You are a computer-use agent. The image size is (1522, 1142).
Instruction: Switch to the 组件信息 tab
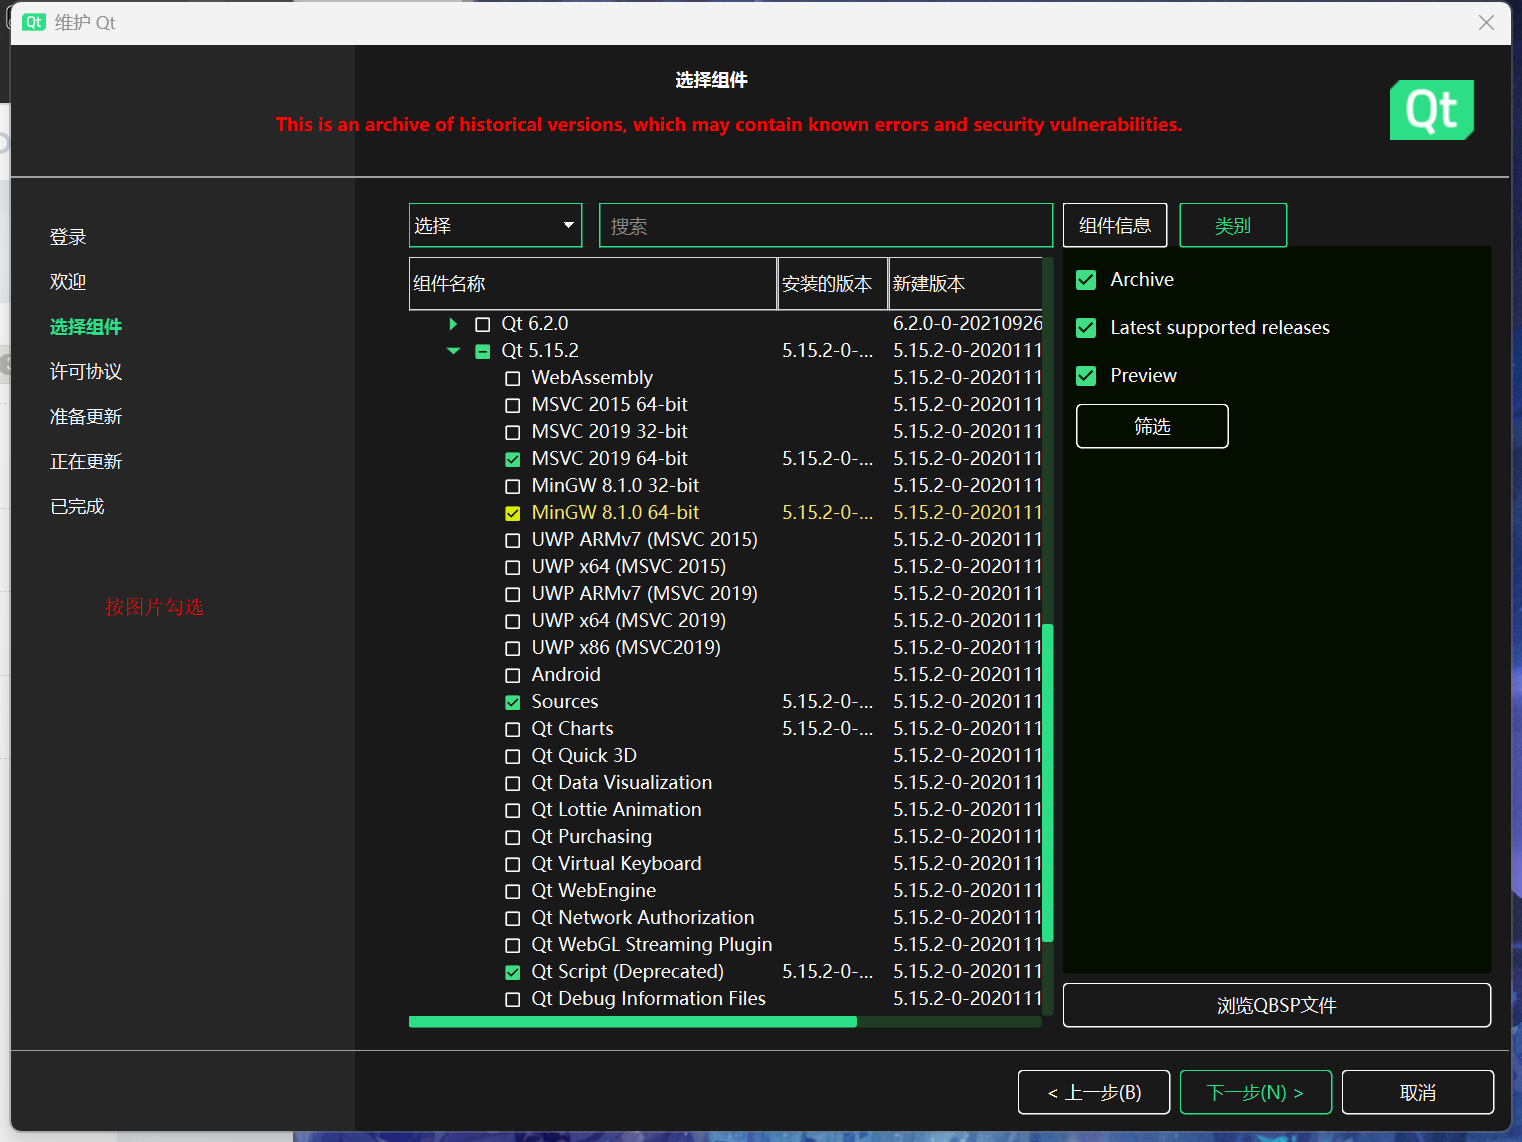coord(1114,225)
